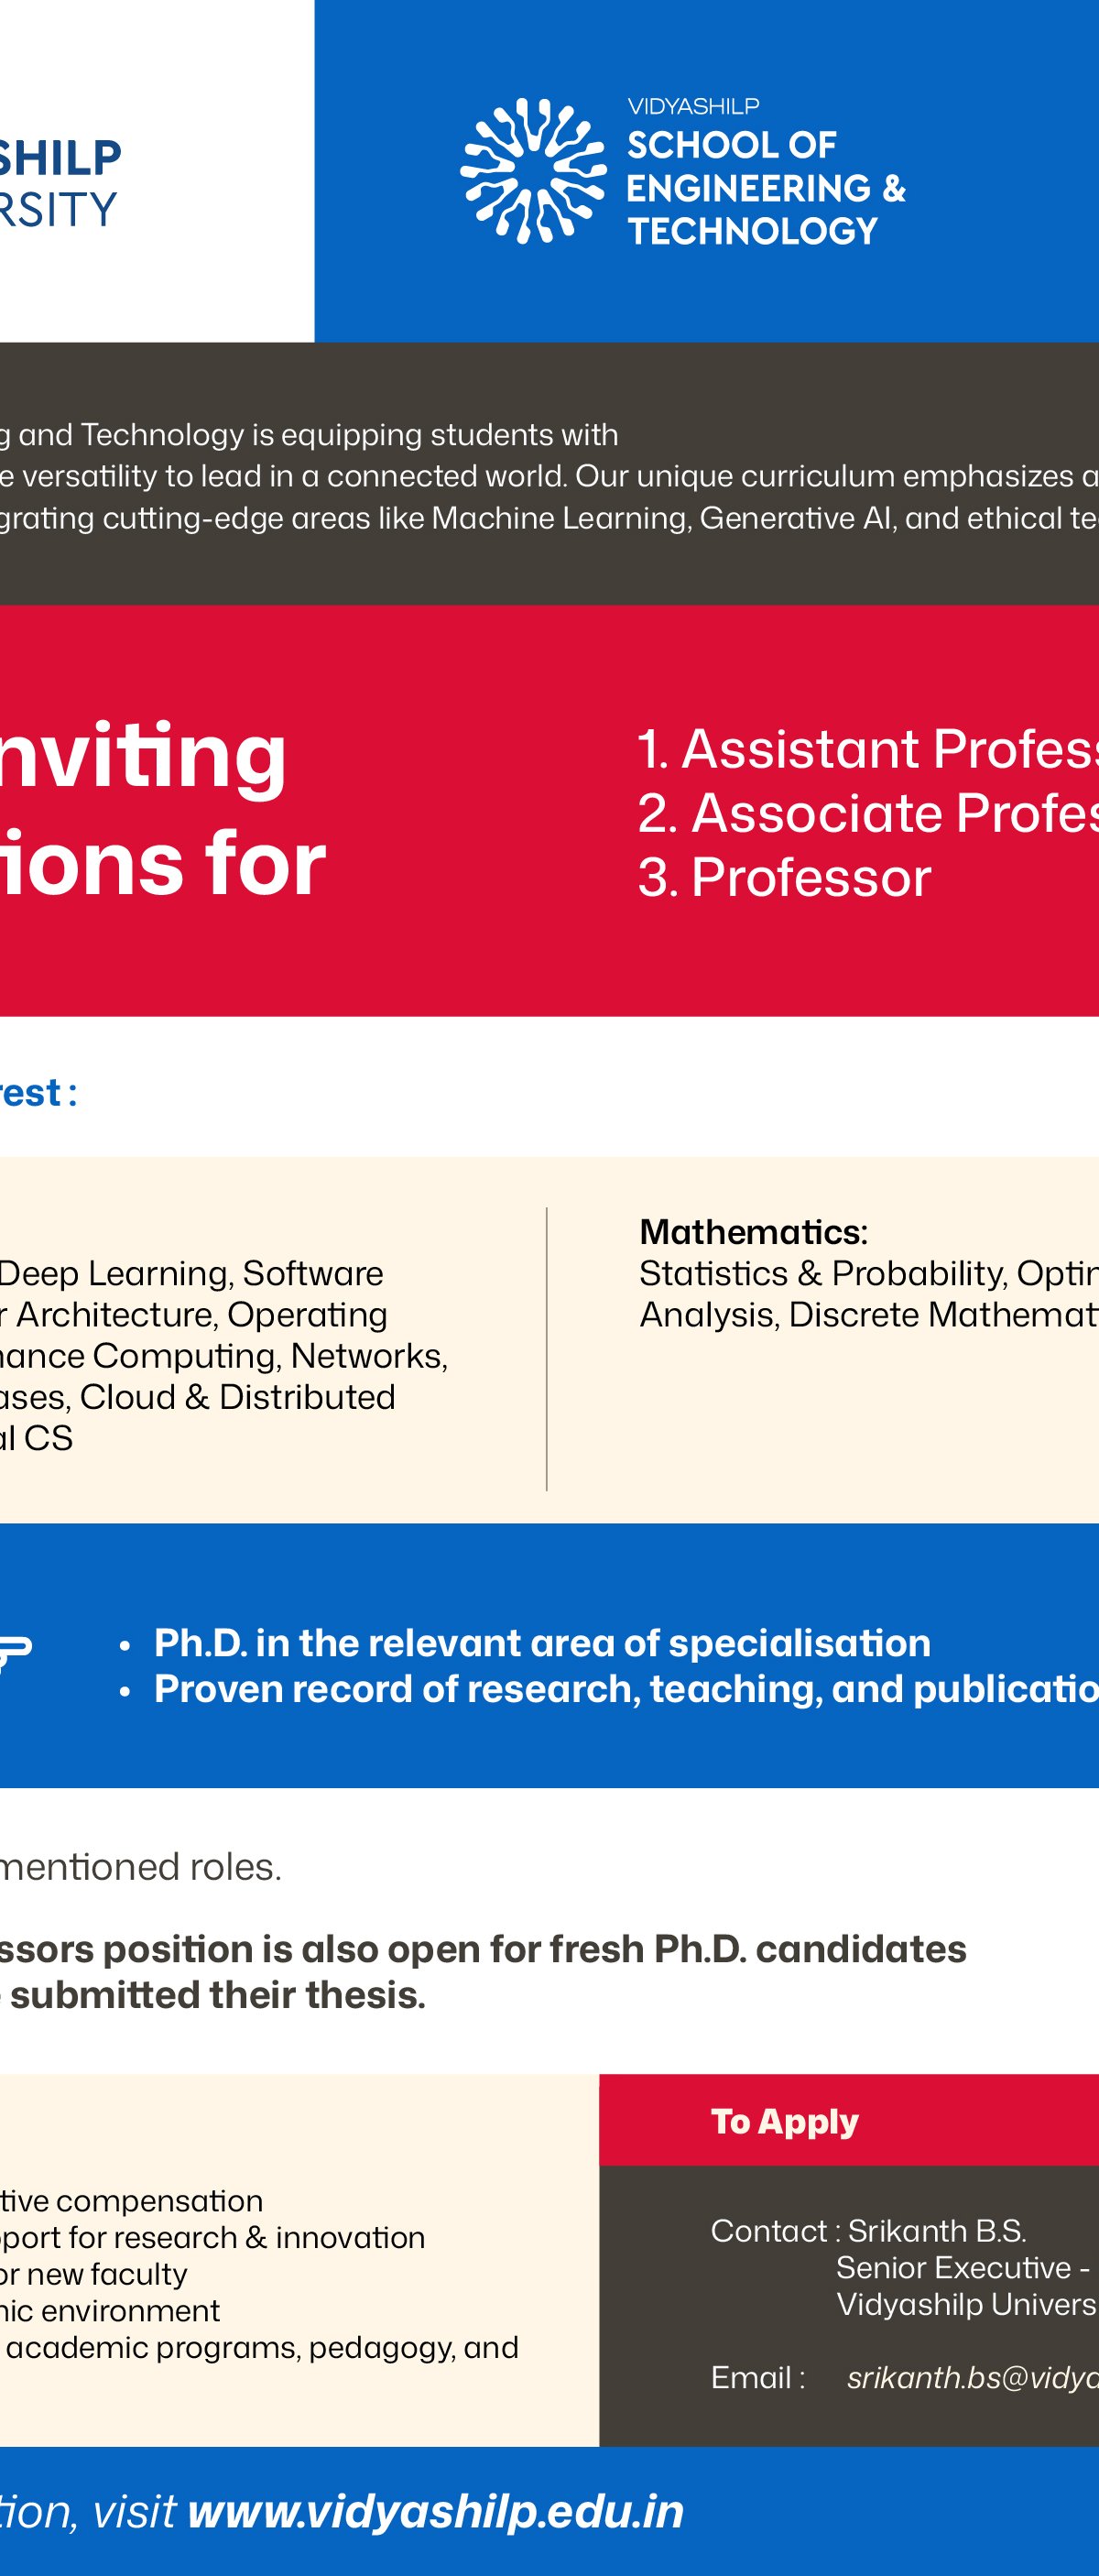Click the partial white icon beside Ph.D. bullets
This screenshot has width=1099, height=2576.
(14, 1653)
